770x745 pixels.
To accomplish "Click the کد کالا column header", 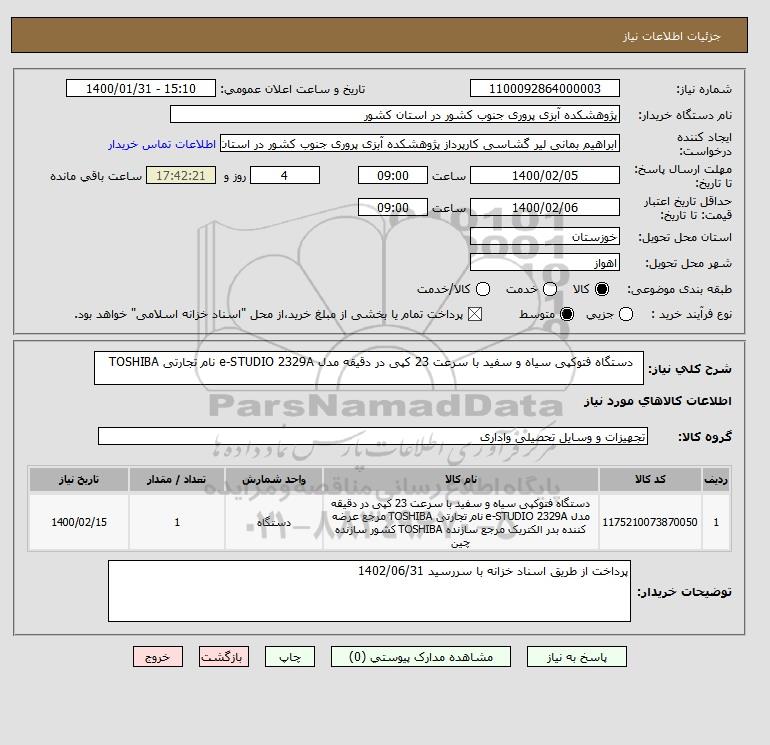I will tap(650, 479).
